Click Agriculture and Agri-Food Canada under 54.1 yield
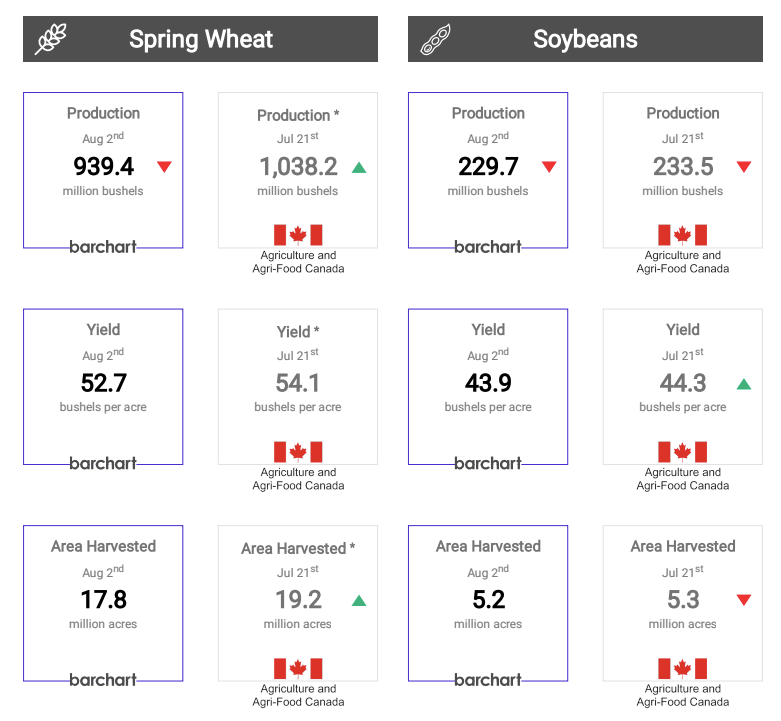Image resolution: width=781 pixels, height=721 pixels. pyautogui.click(x=298, y=479)
